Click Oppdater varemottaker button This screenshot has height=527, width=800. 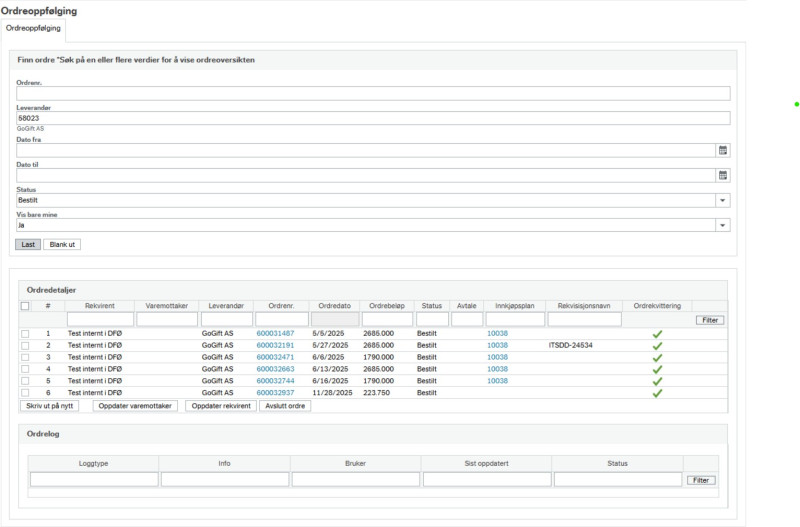pyautogui.click(x=135, y=406)
